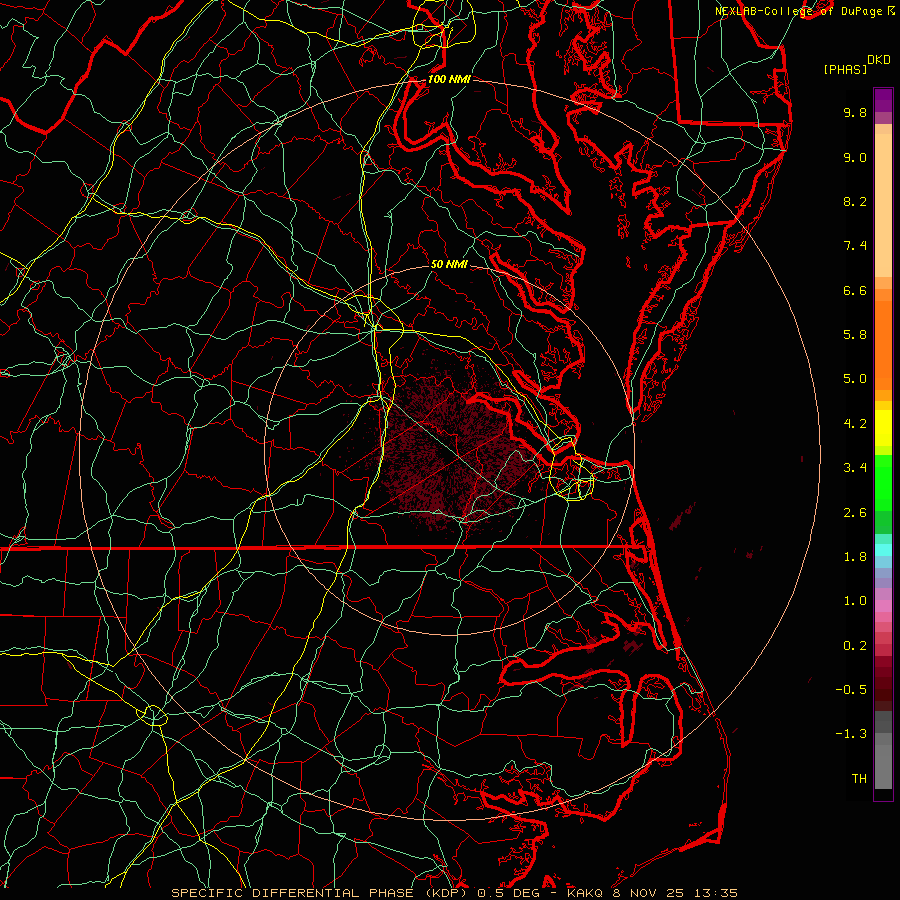The height and width of the screenshot is (900, 900).
Task: Click the 4.2 legend value
Action: click(855, 424)
